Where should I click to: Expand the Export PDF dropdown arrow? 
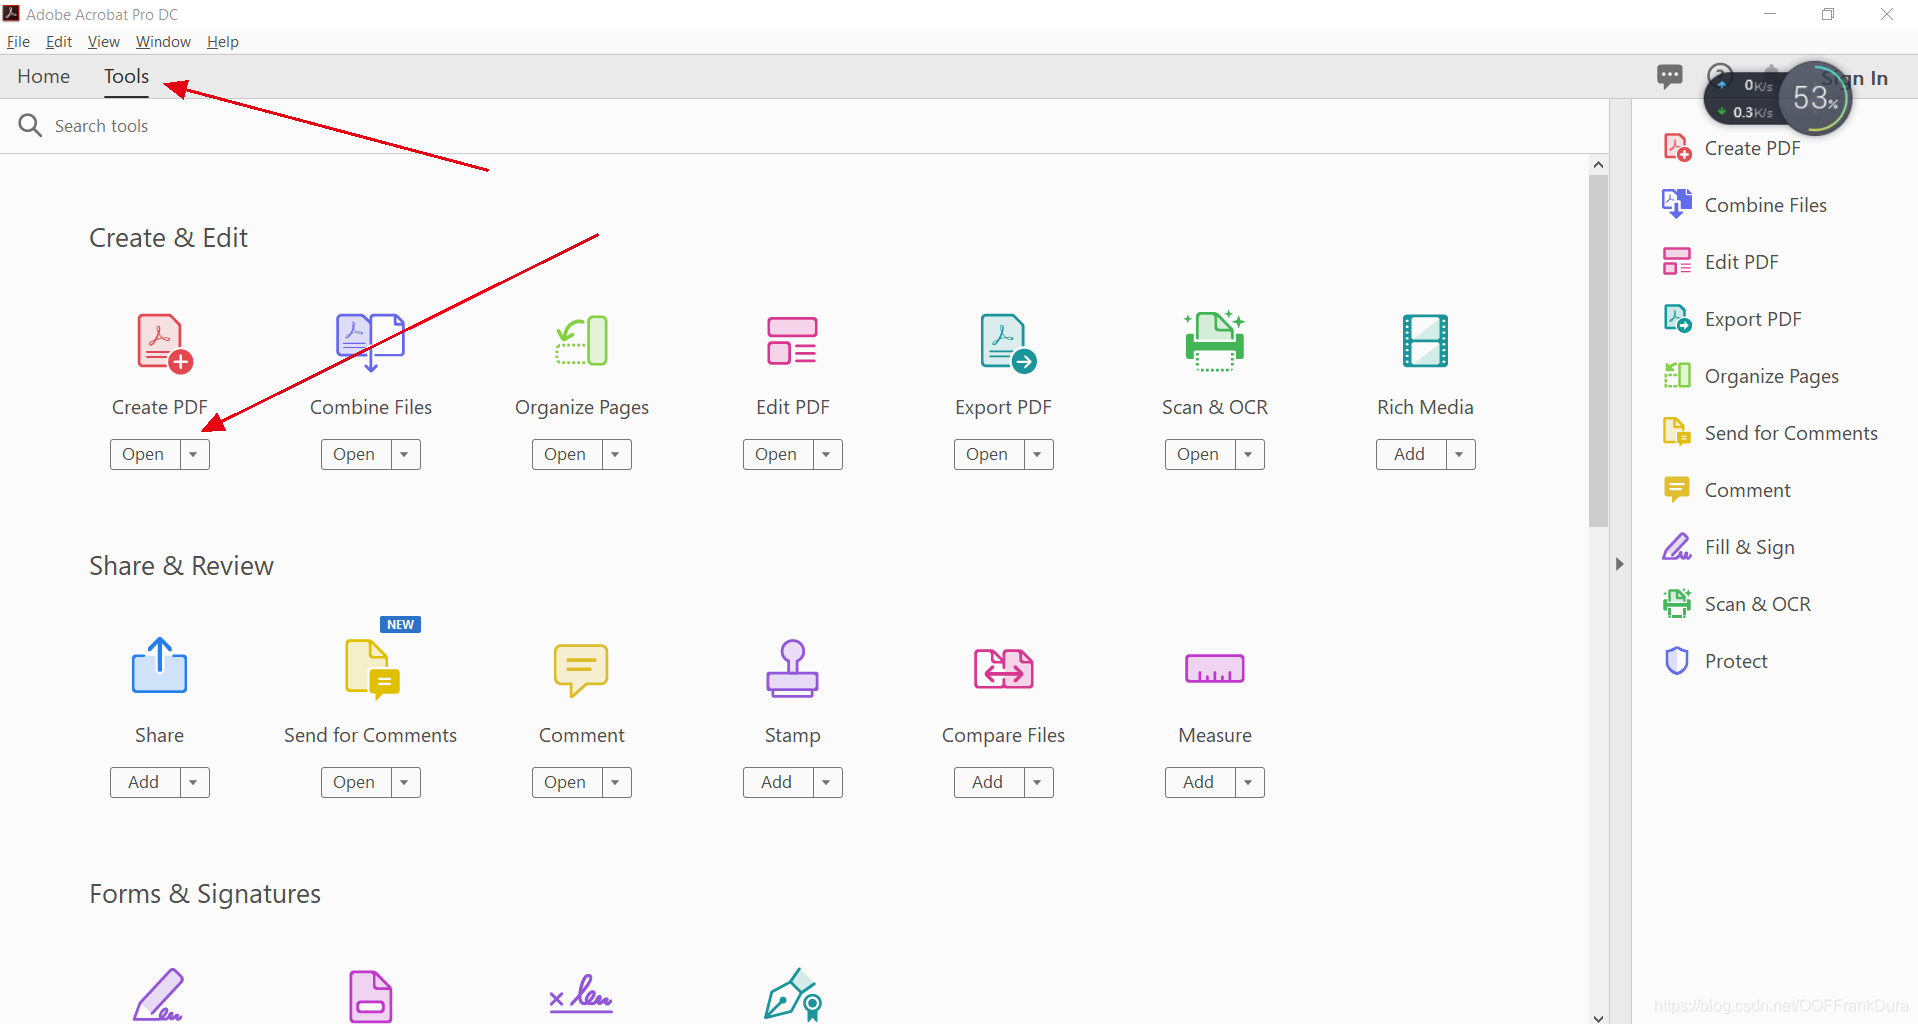pos(1038,454)
